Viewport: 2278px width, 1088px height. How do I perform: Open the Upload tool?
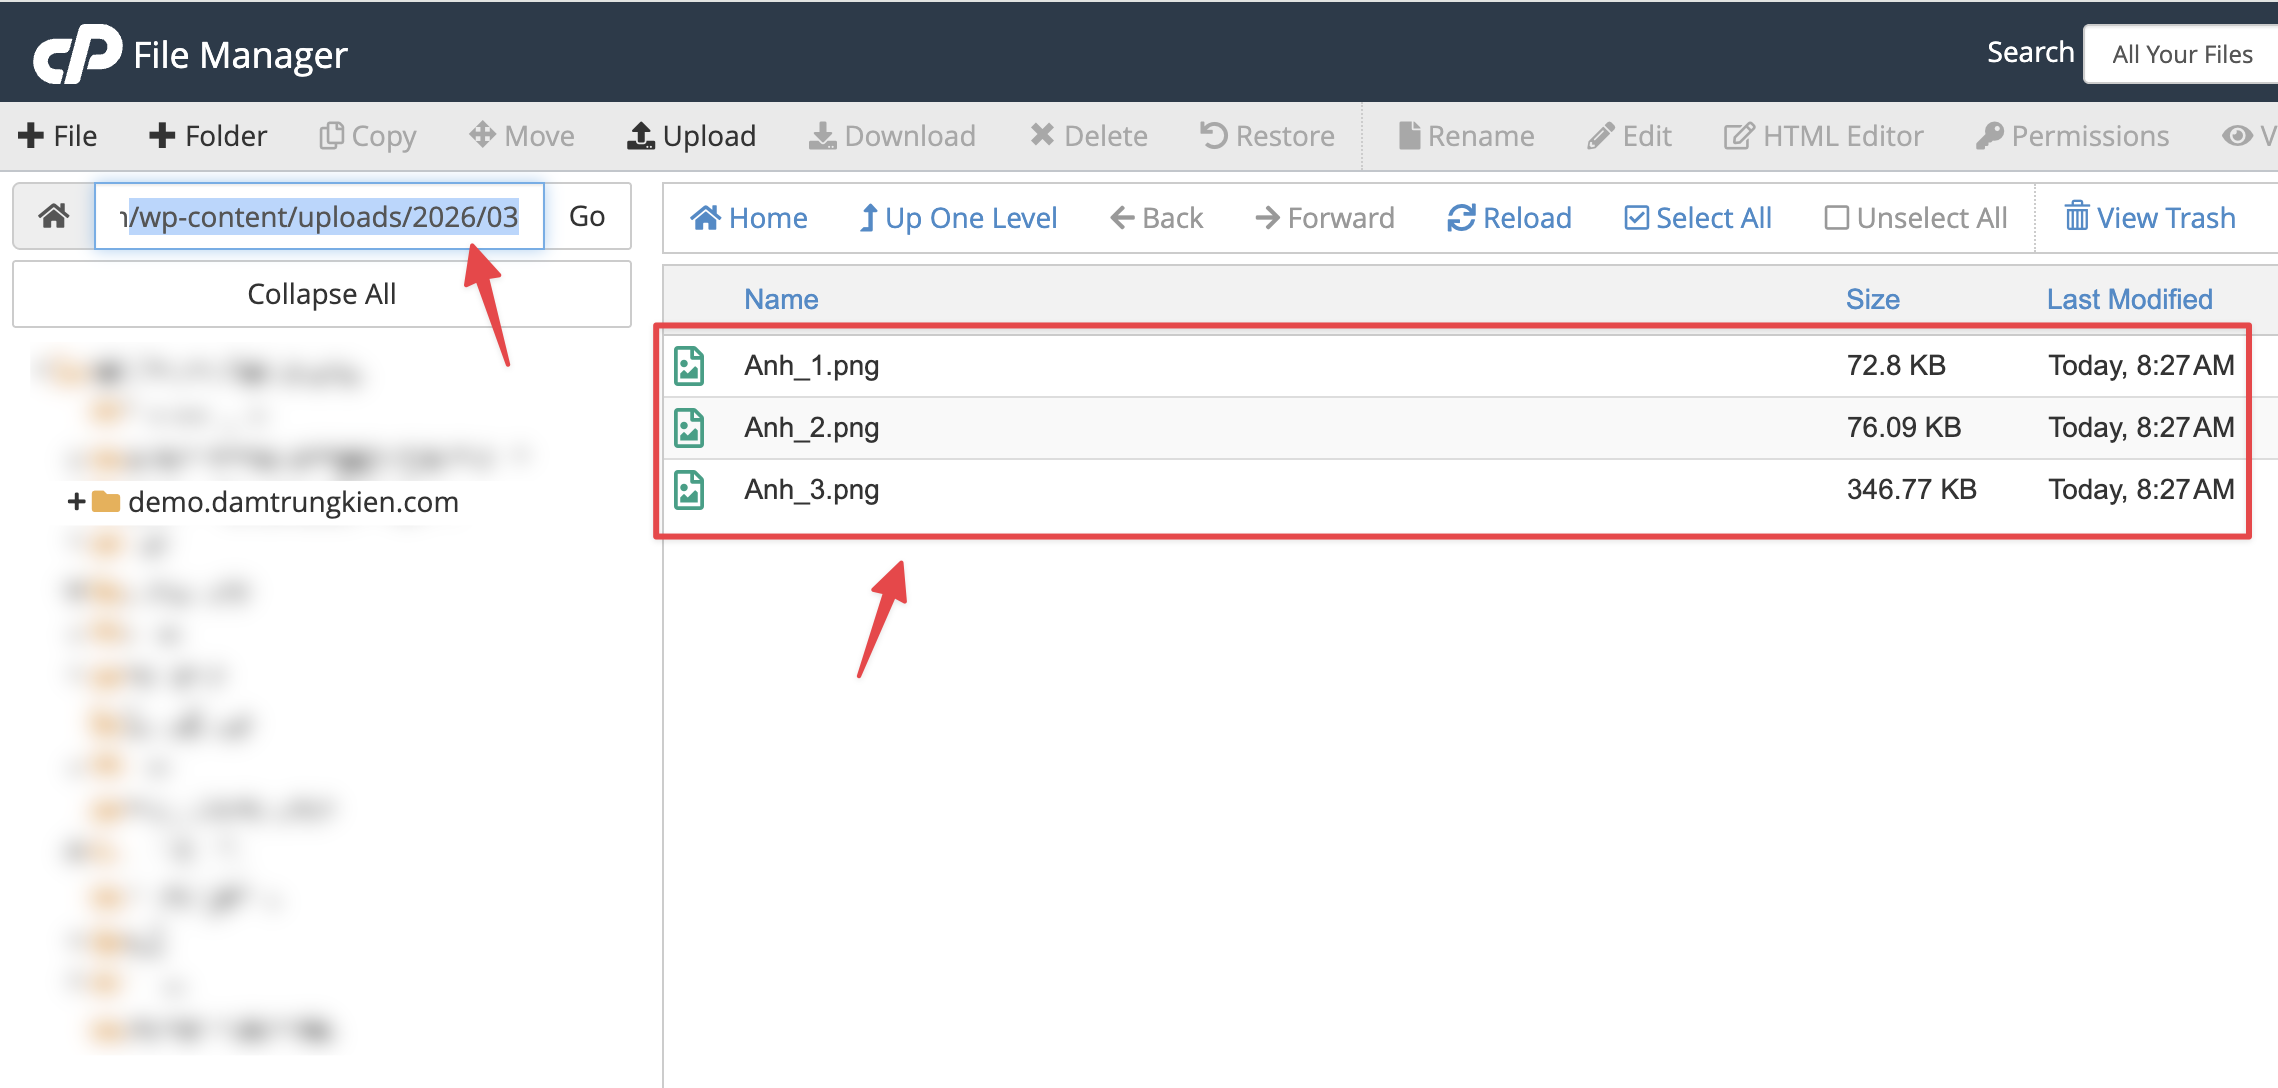tap(691, 135)
